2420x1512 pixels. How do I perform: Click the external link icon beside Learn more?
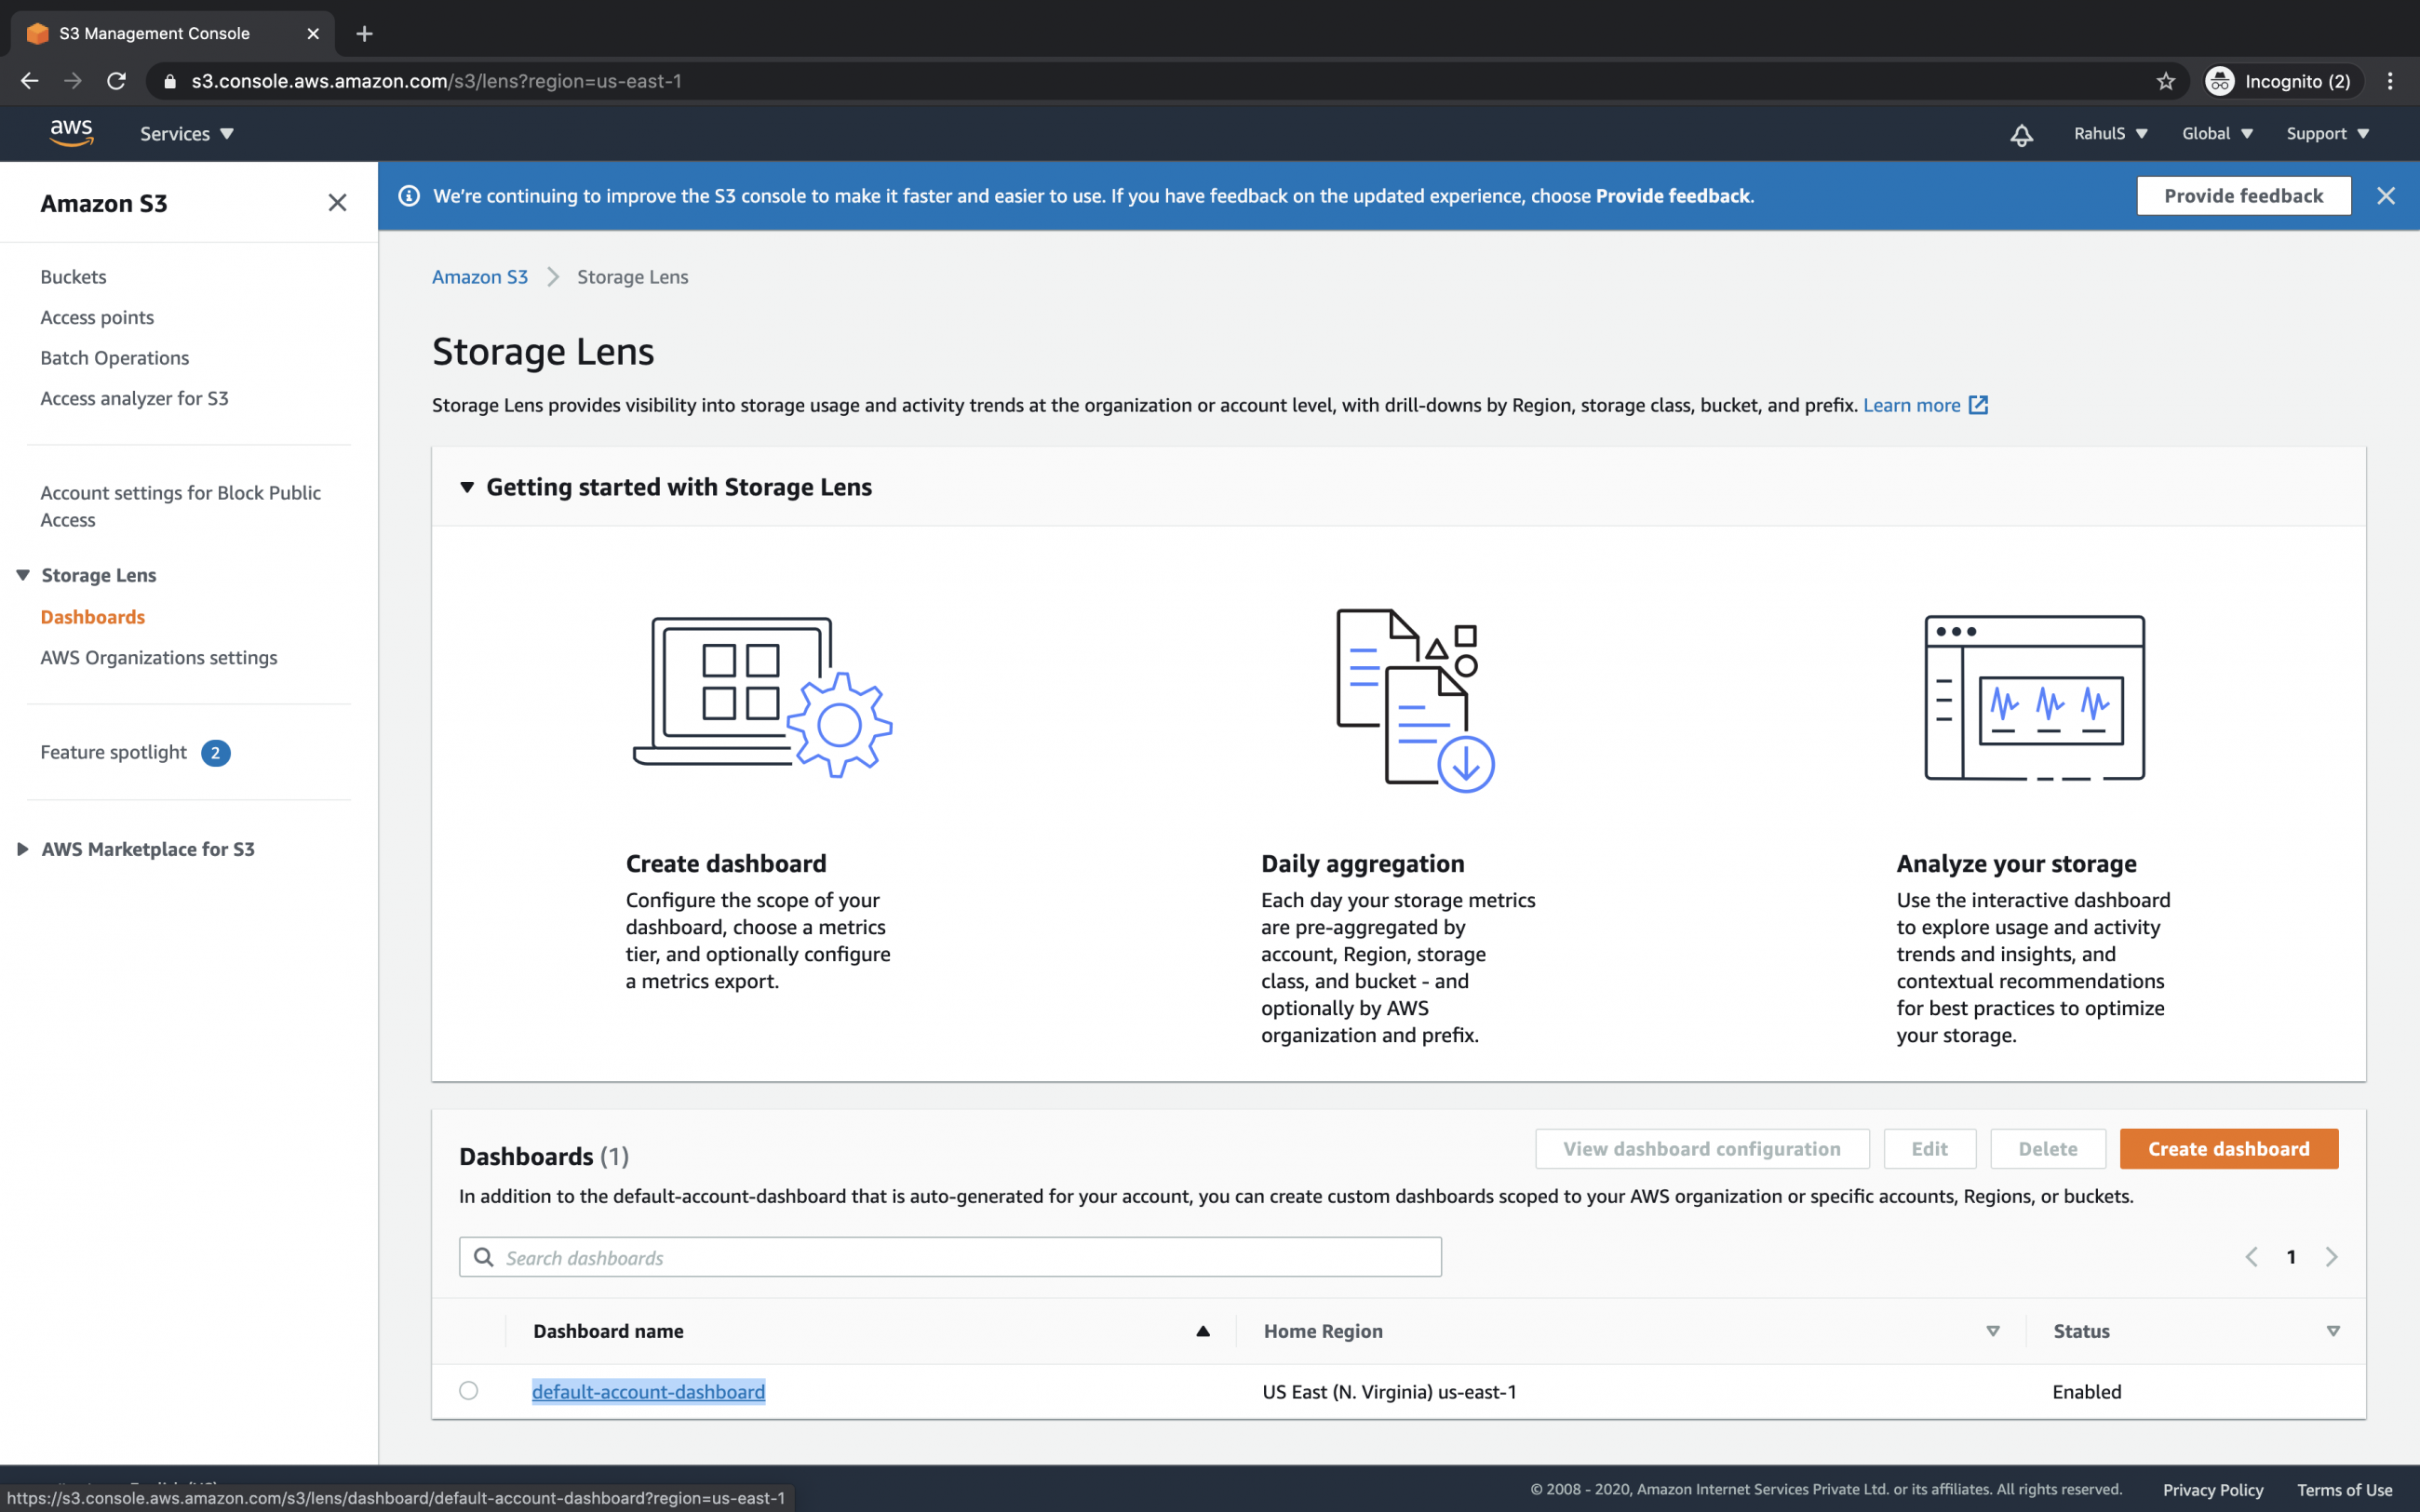1978,405
